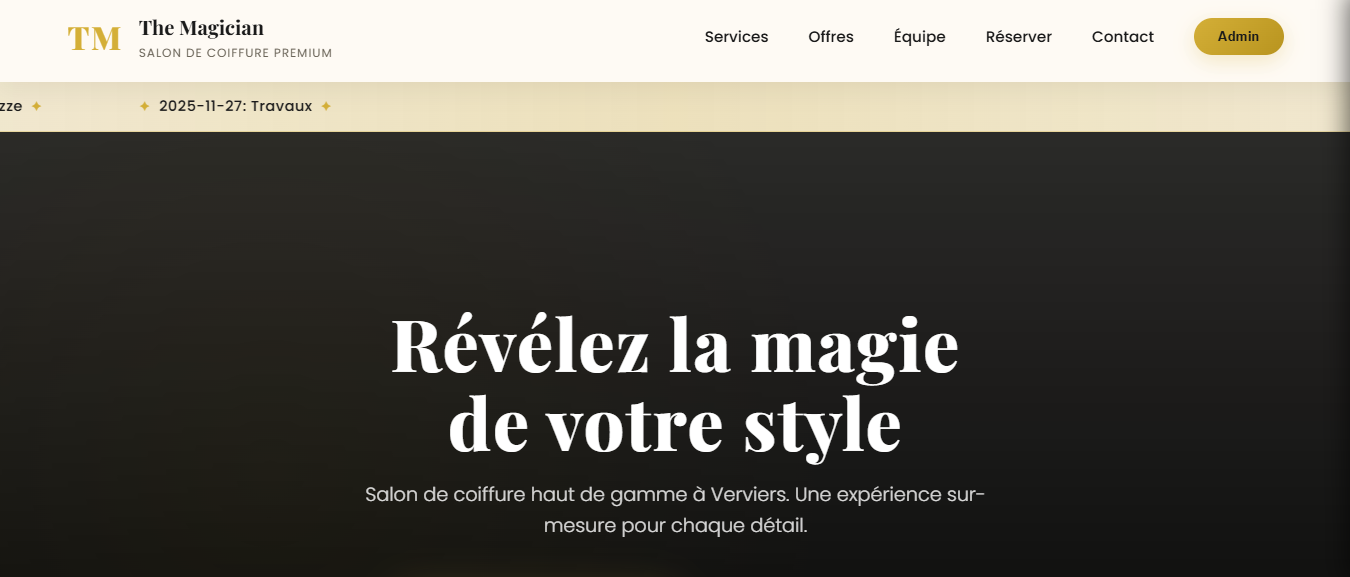Open the Équipe navigation link

(x=919, y=36)
